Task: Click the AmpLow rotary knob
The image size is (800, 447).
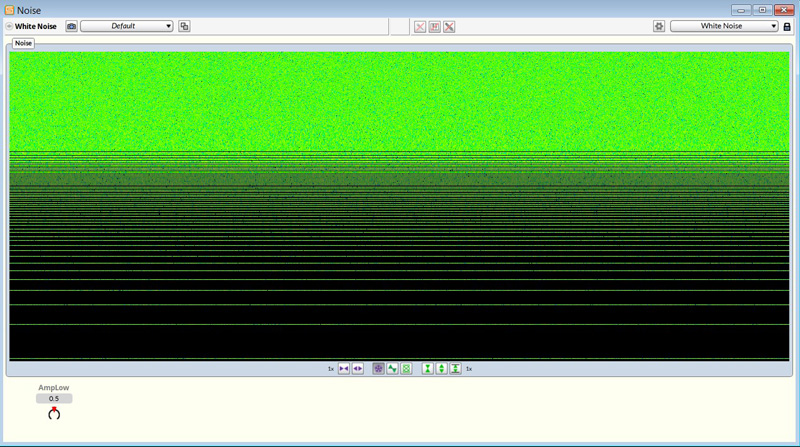Action: coord(54,413)
